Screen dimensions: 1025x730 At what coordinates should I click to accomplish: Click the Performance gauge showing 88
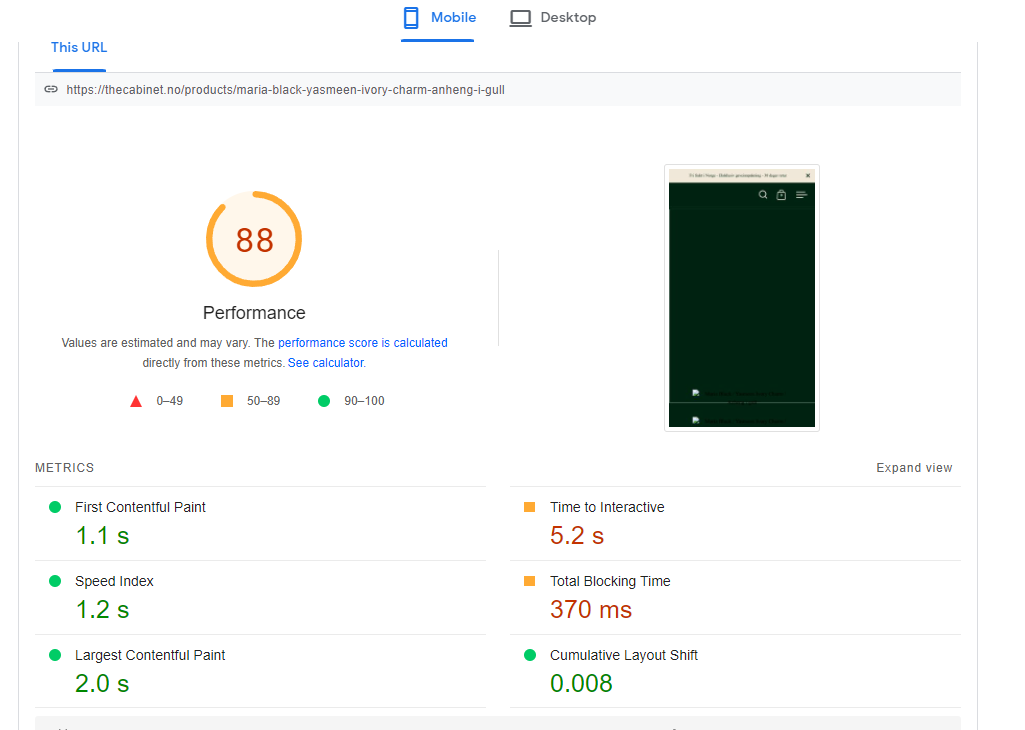click(x=253, y=239)
